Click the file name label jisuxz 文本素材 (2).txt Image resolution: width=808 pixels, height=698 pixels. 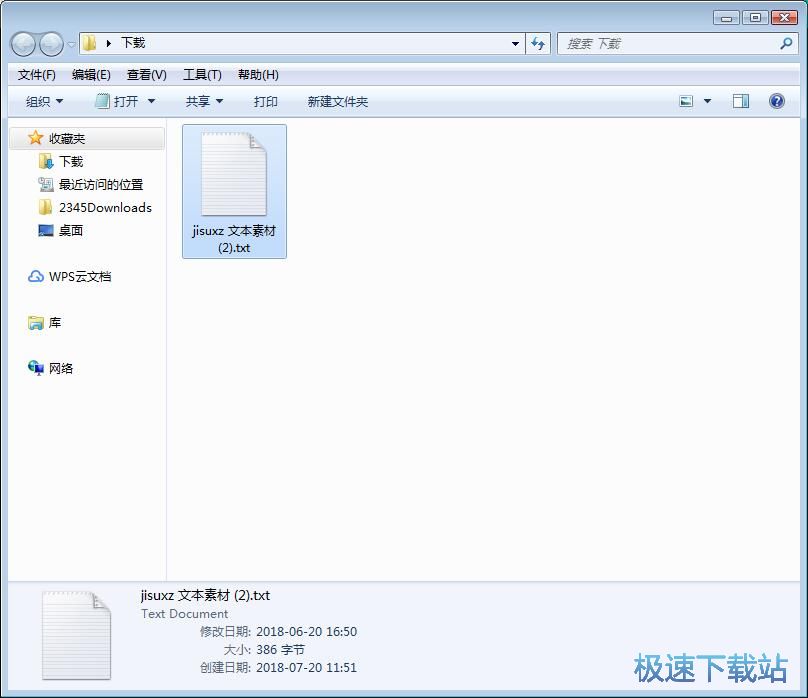[234, 239]
